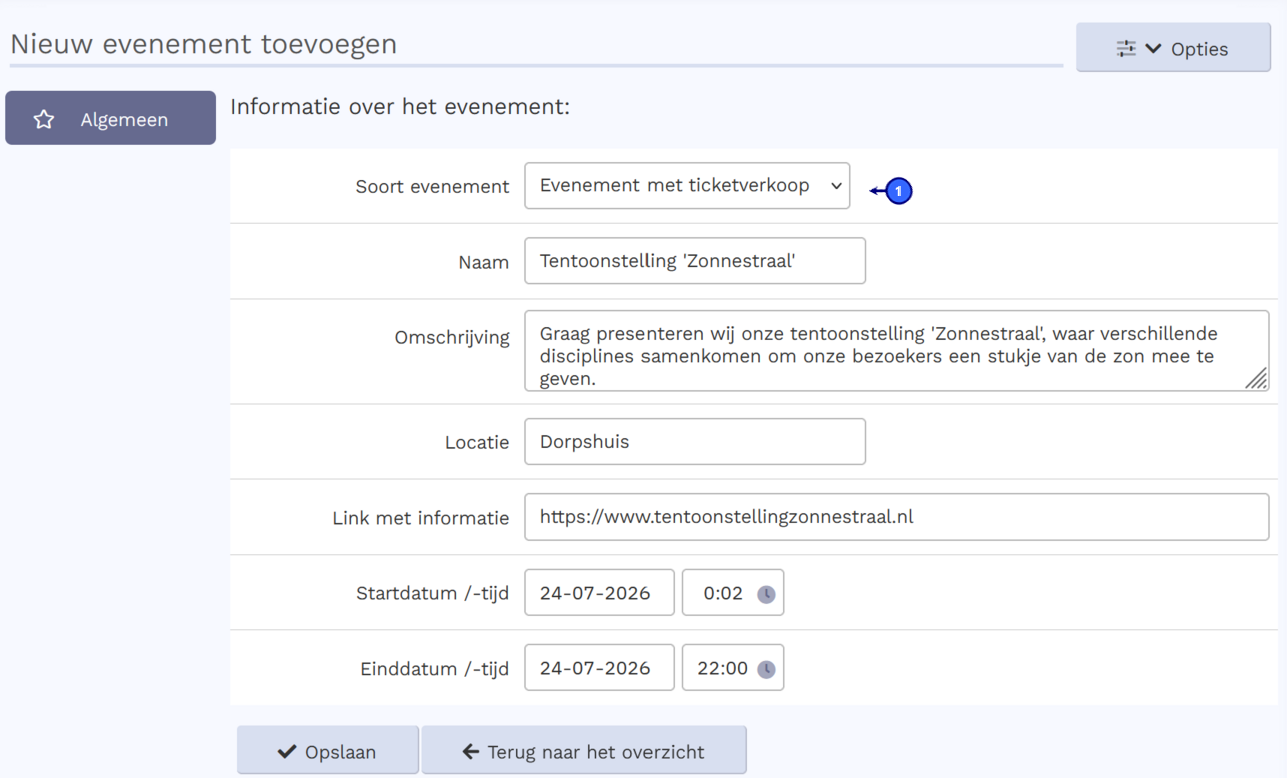Screen dimensions: 1287x778
Task: Save the event with Opslaan
Action: 328,751
